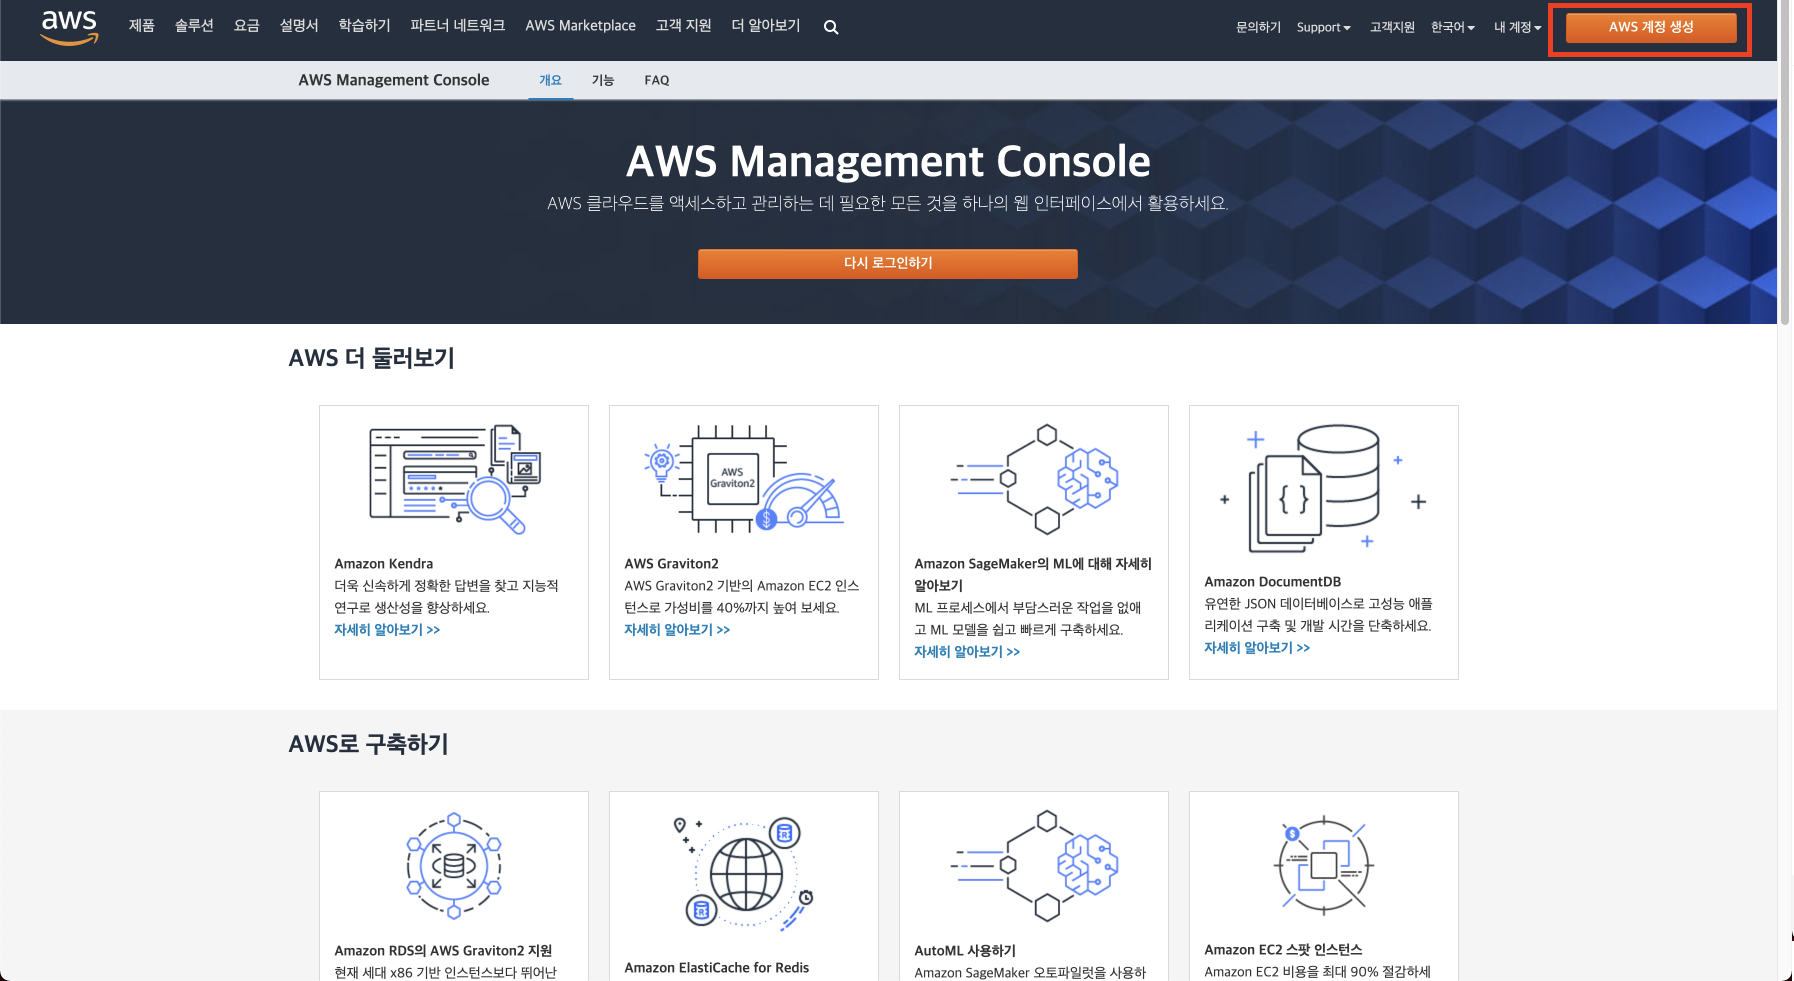Open AWS Graviton2 자세히 알아보기 link
Screen dimensions: 1794x981
(x=677, y=630)
